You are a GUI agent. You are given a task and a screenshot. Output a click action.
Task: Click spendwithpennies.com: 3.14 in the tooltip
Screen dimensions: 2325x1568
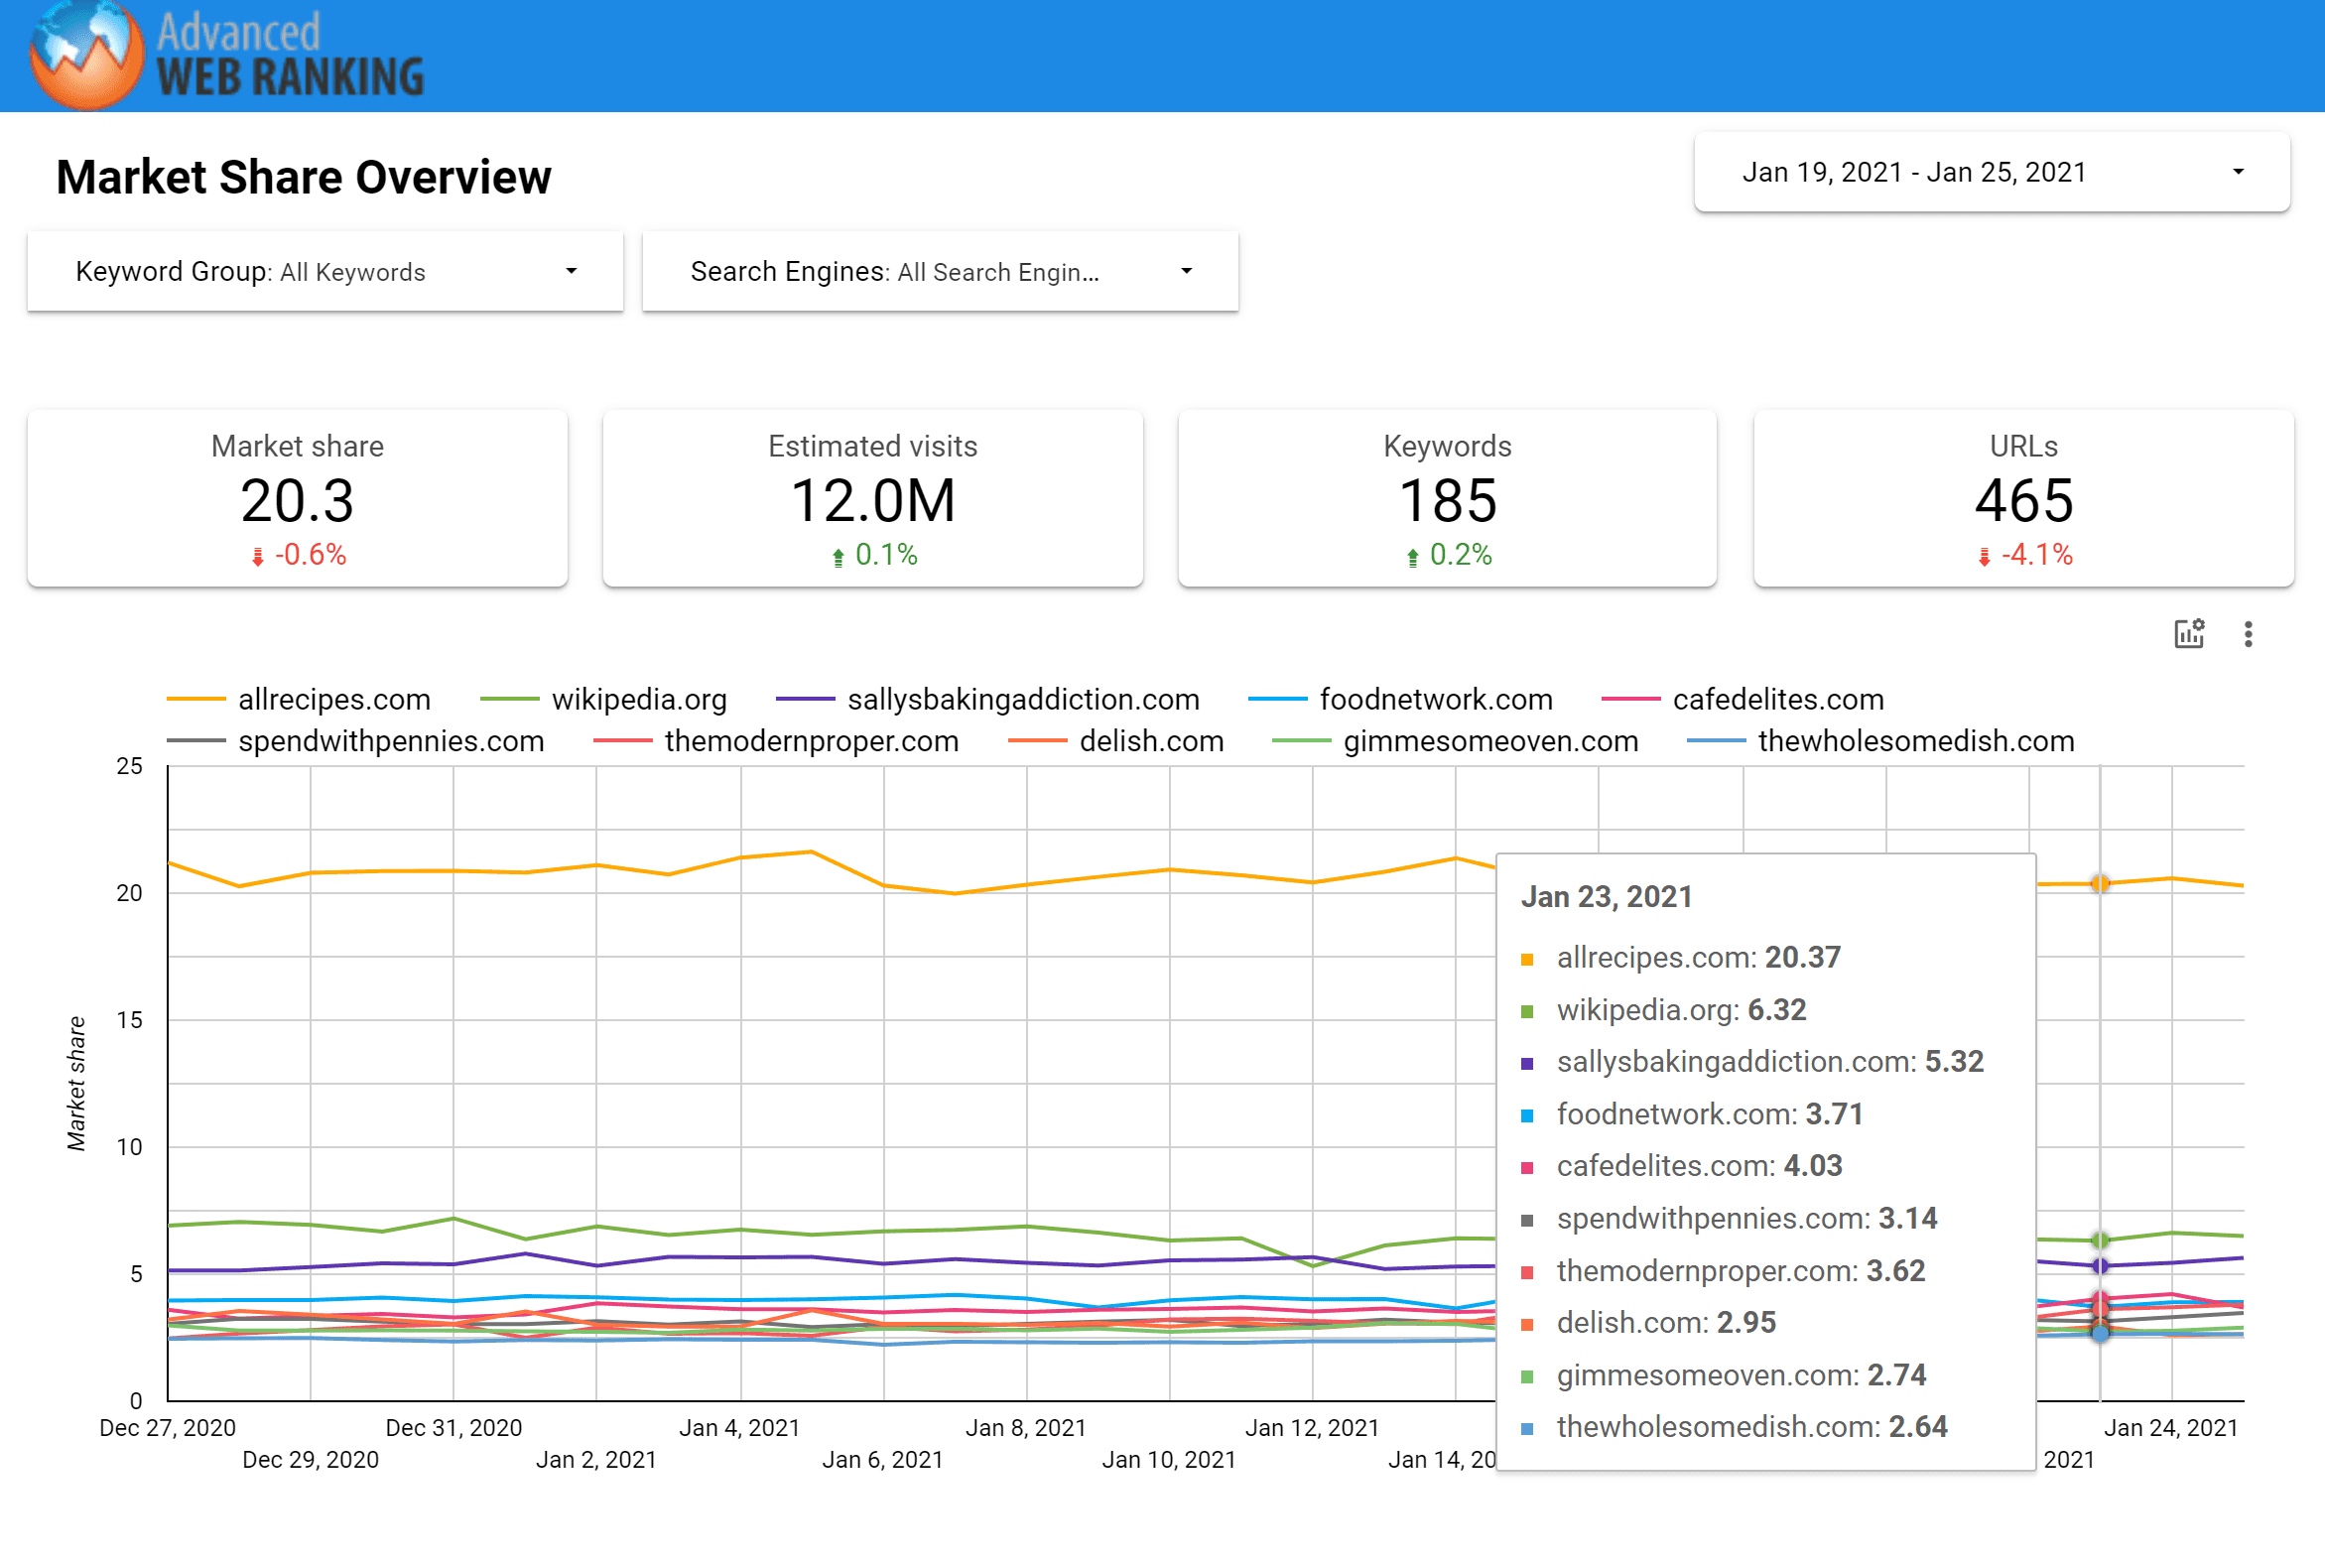[x=1747, y=1218]
